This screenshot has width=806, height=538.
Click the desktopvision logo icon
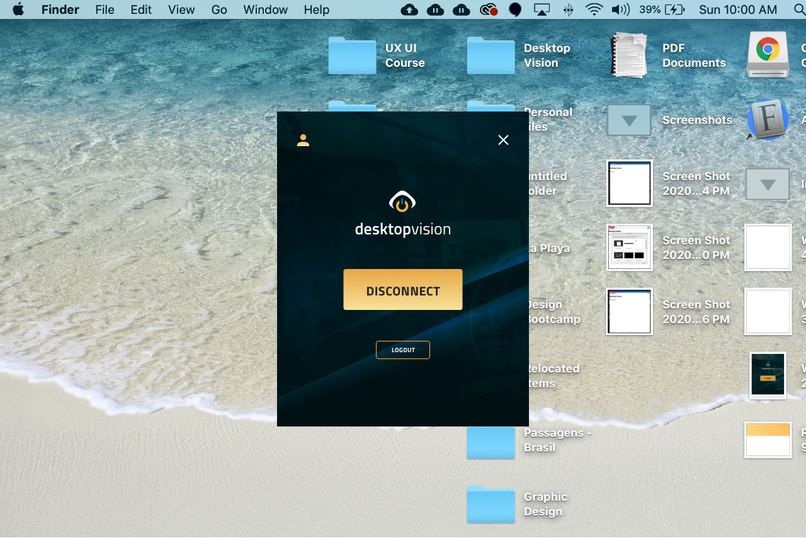[x=402, y=201]
